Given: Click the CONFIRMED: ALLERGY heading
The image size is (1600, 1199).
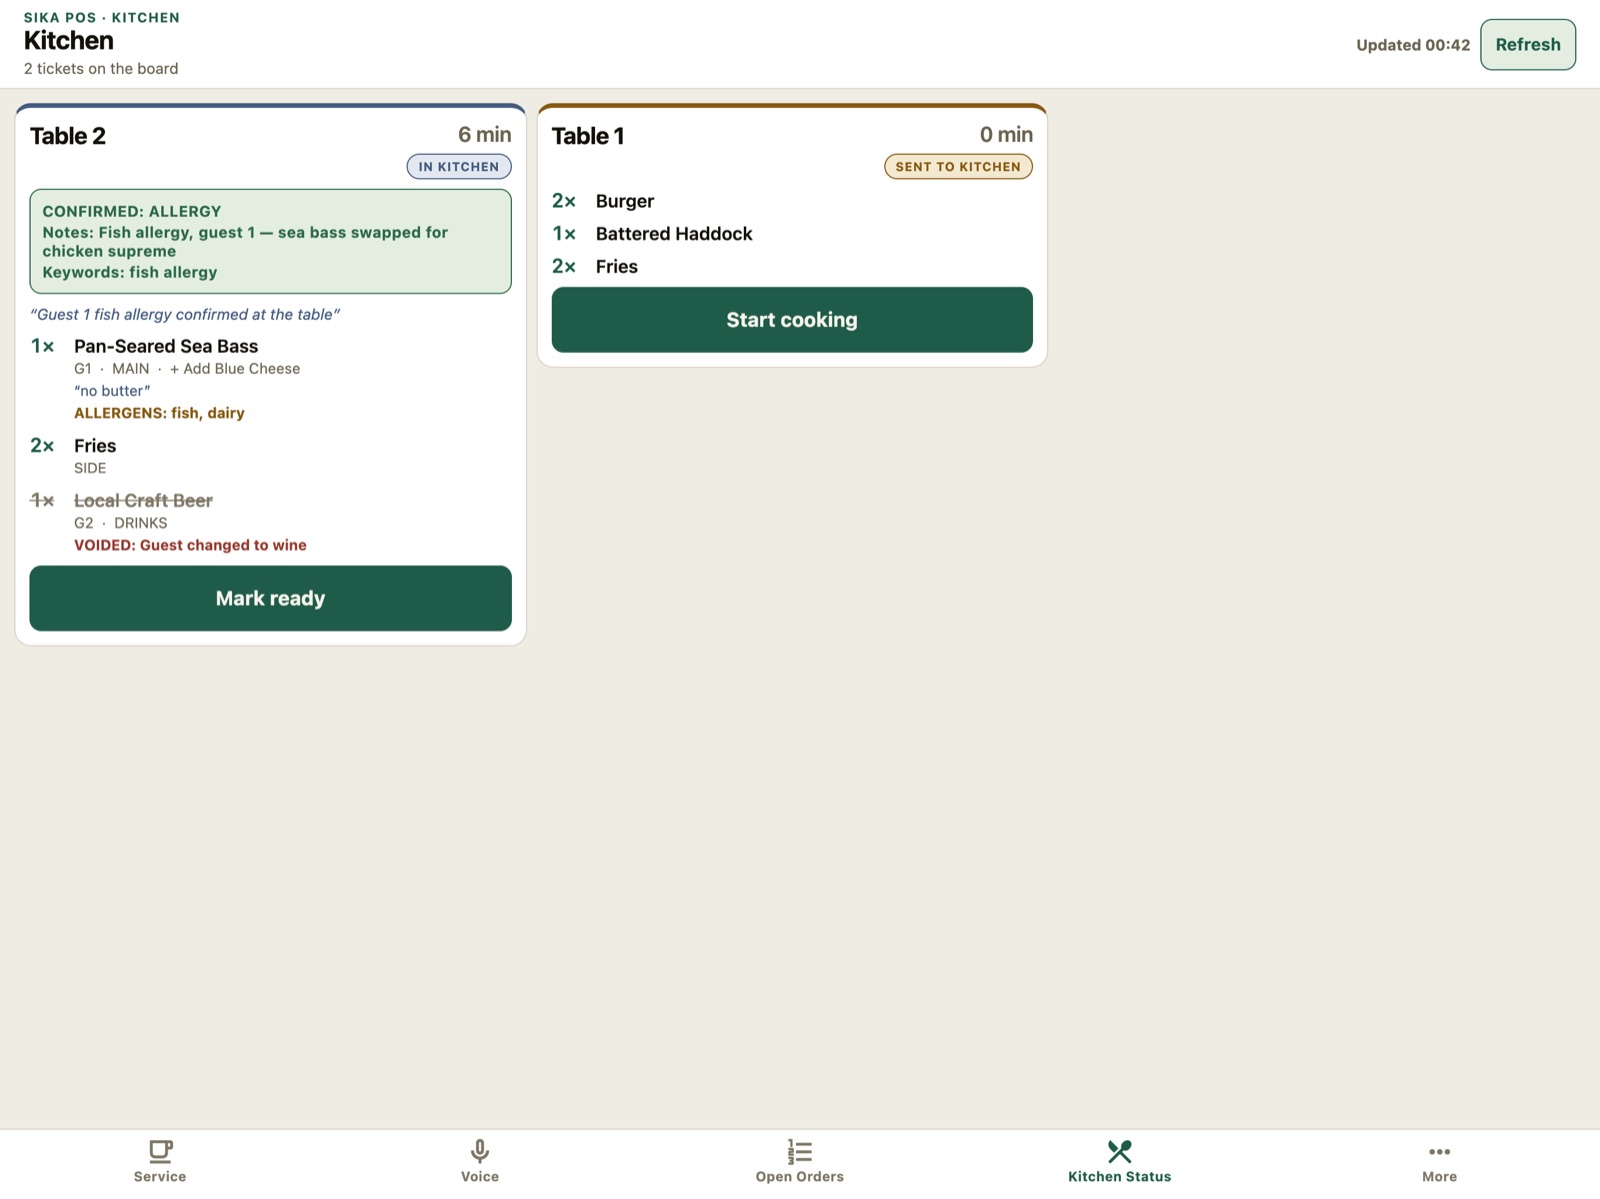Looking at the screenshot, I should [132, 212].
